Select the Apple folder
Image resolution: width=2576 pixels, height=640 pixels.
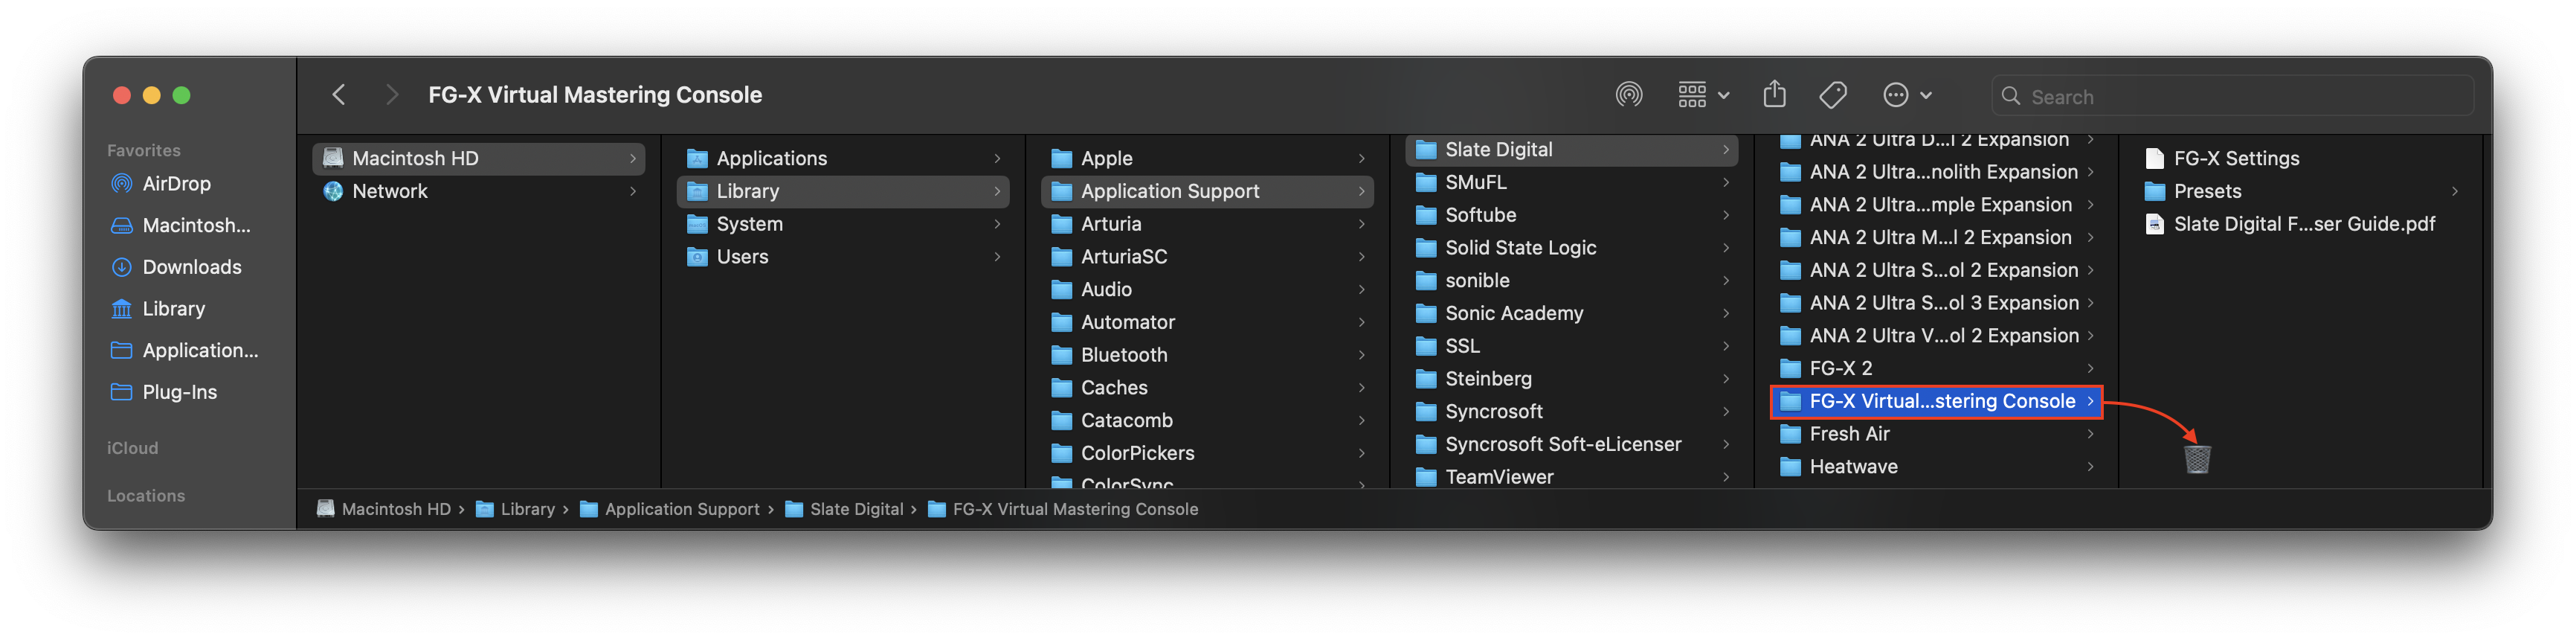coord(1207,158)
